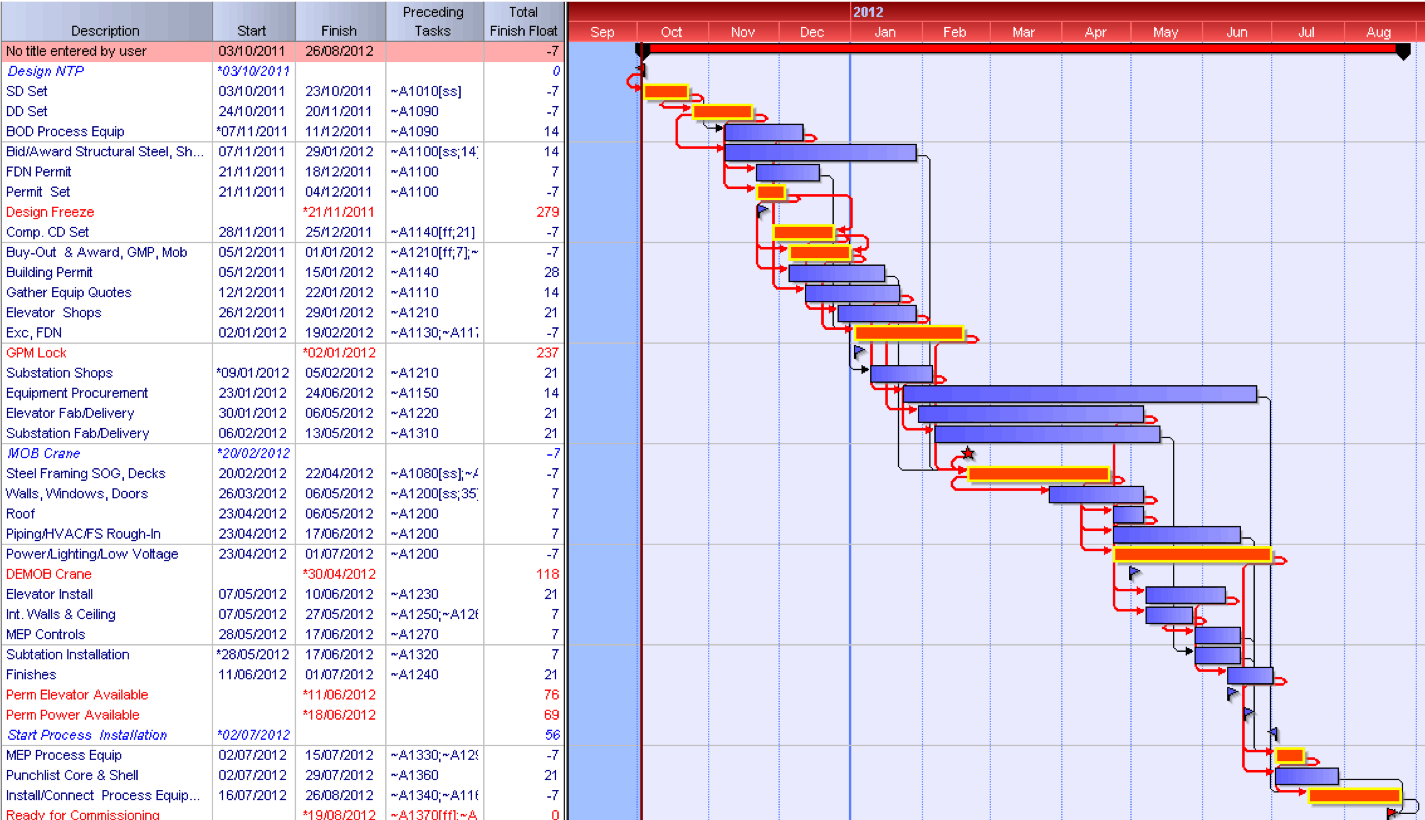Click the blue flag marker above DEMOB Crane row
This screenshot has width=1425, height=820.
click(1134, 573)
